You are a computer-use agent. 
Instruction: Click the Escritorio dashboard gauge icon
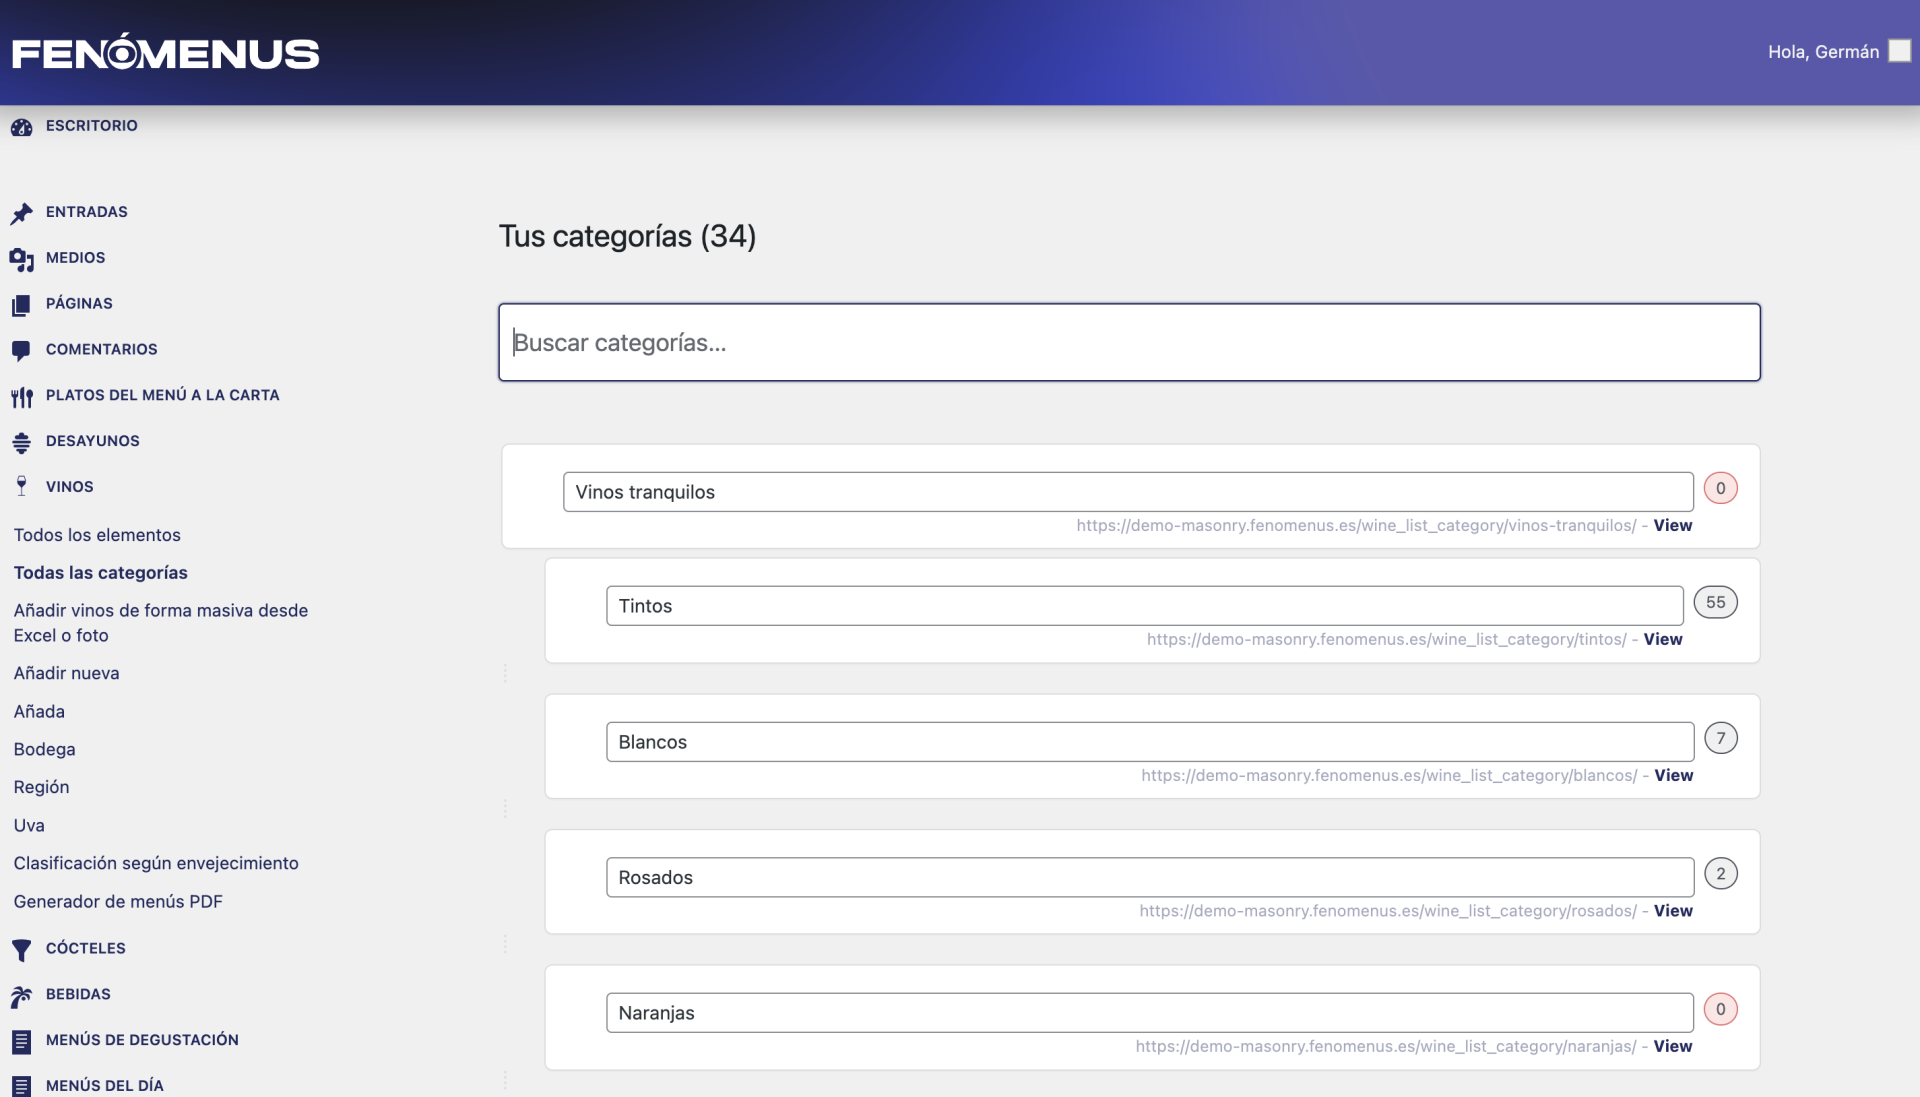point(21,127)
